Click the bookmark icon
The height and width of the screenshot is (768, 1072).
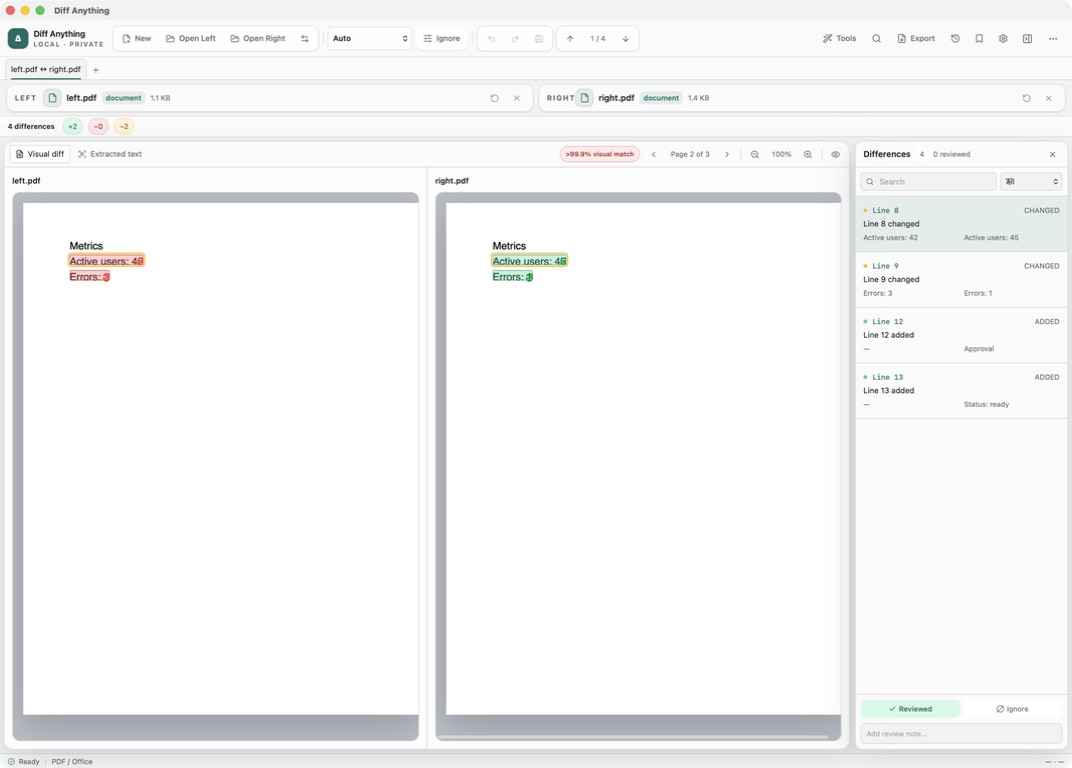coord(979,38)
